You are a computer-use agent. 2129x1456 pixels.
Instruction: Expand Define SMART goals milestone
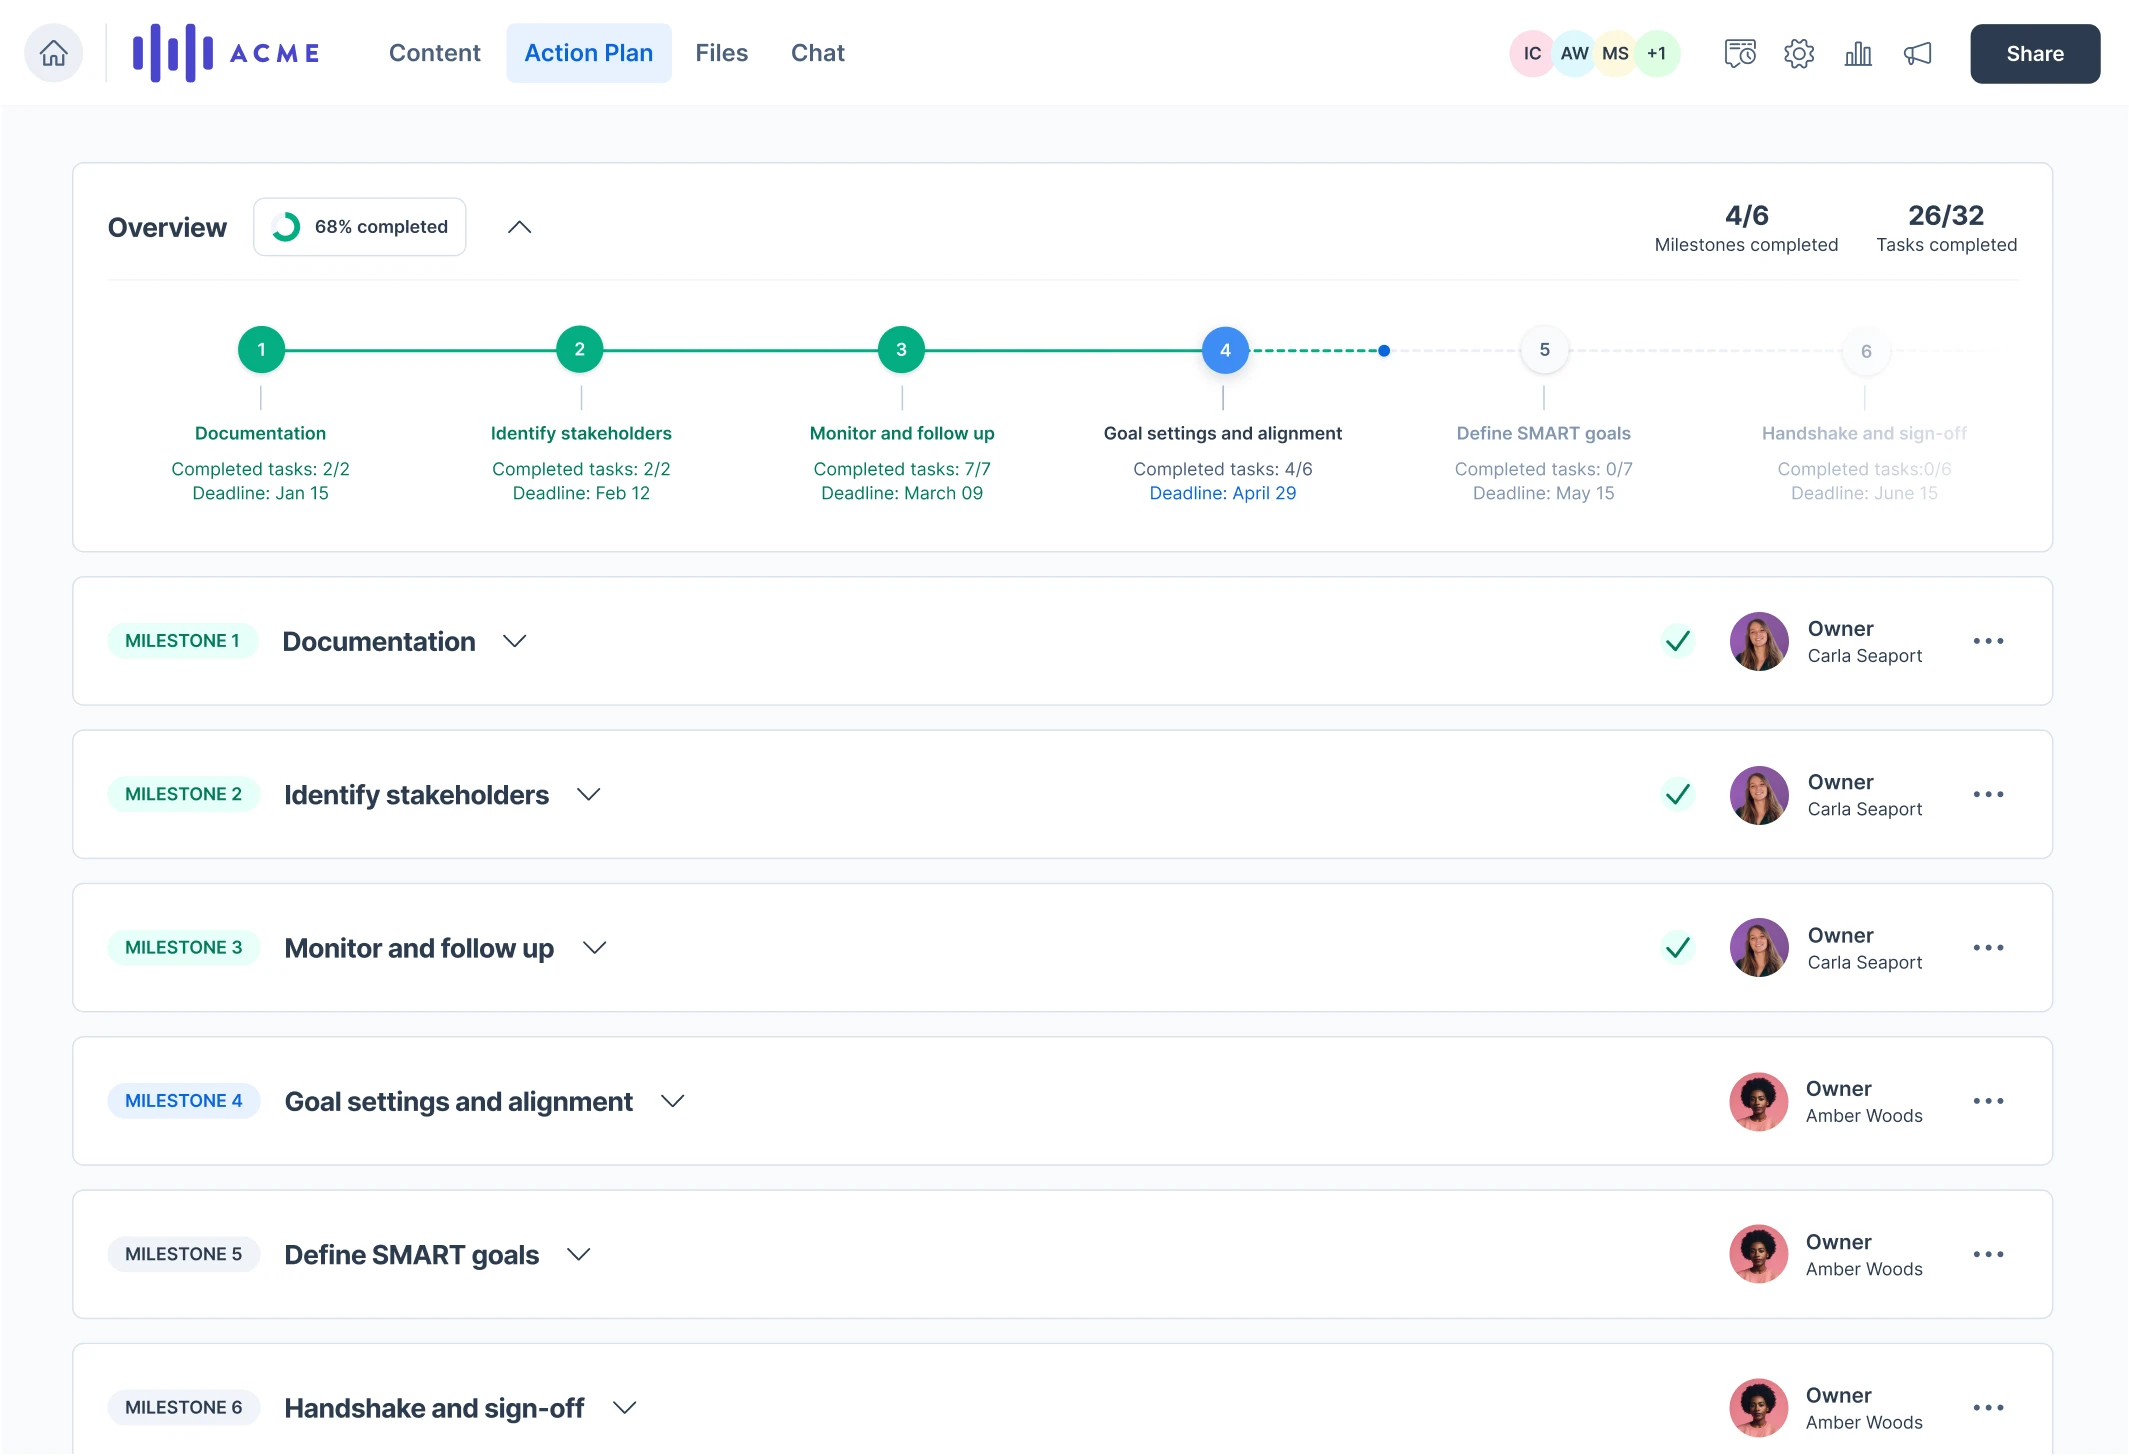coord(578,1254)
